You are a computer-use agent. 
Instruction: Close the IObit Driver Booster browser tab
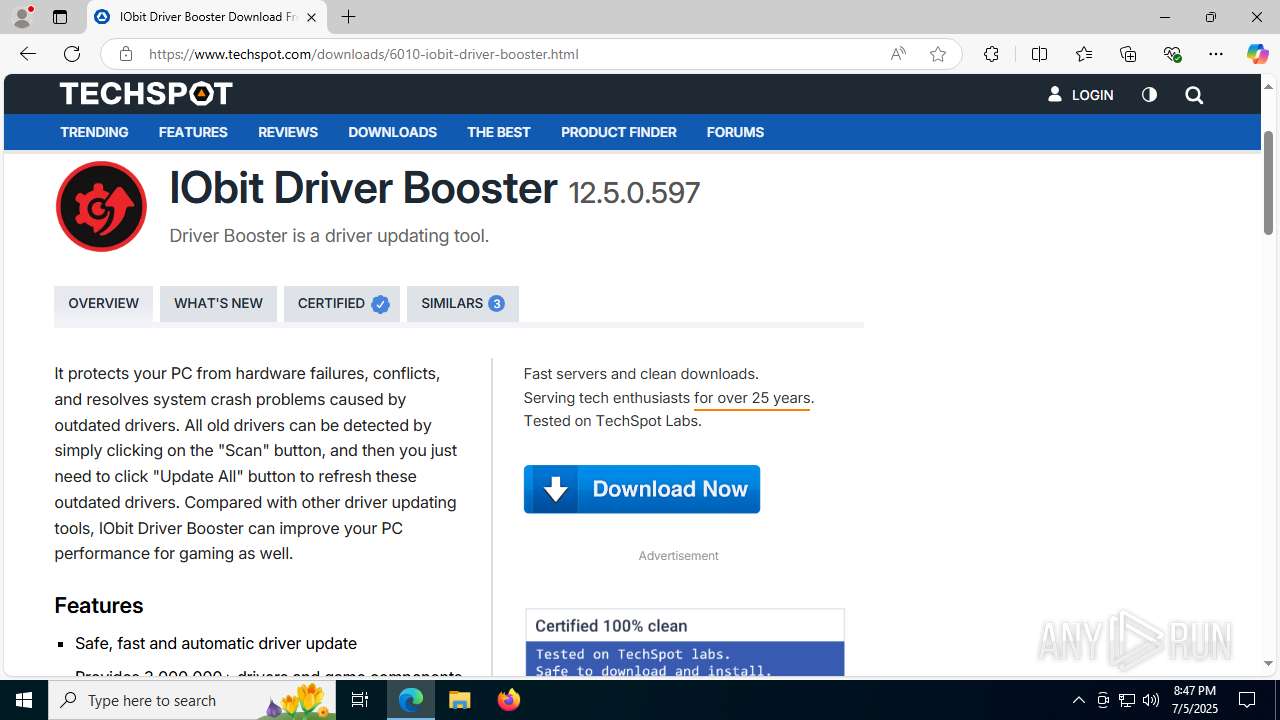point(311,17)
